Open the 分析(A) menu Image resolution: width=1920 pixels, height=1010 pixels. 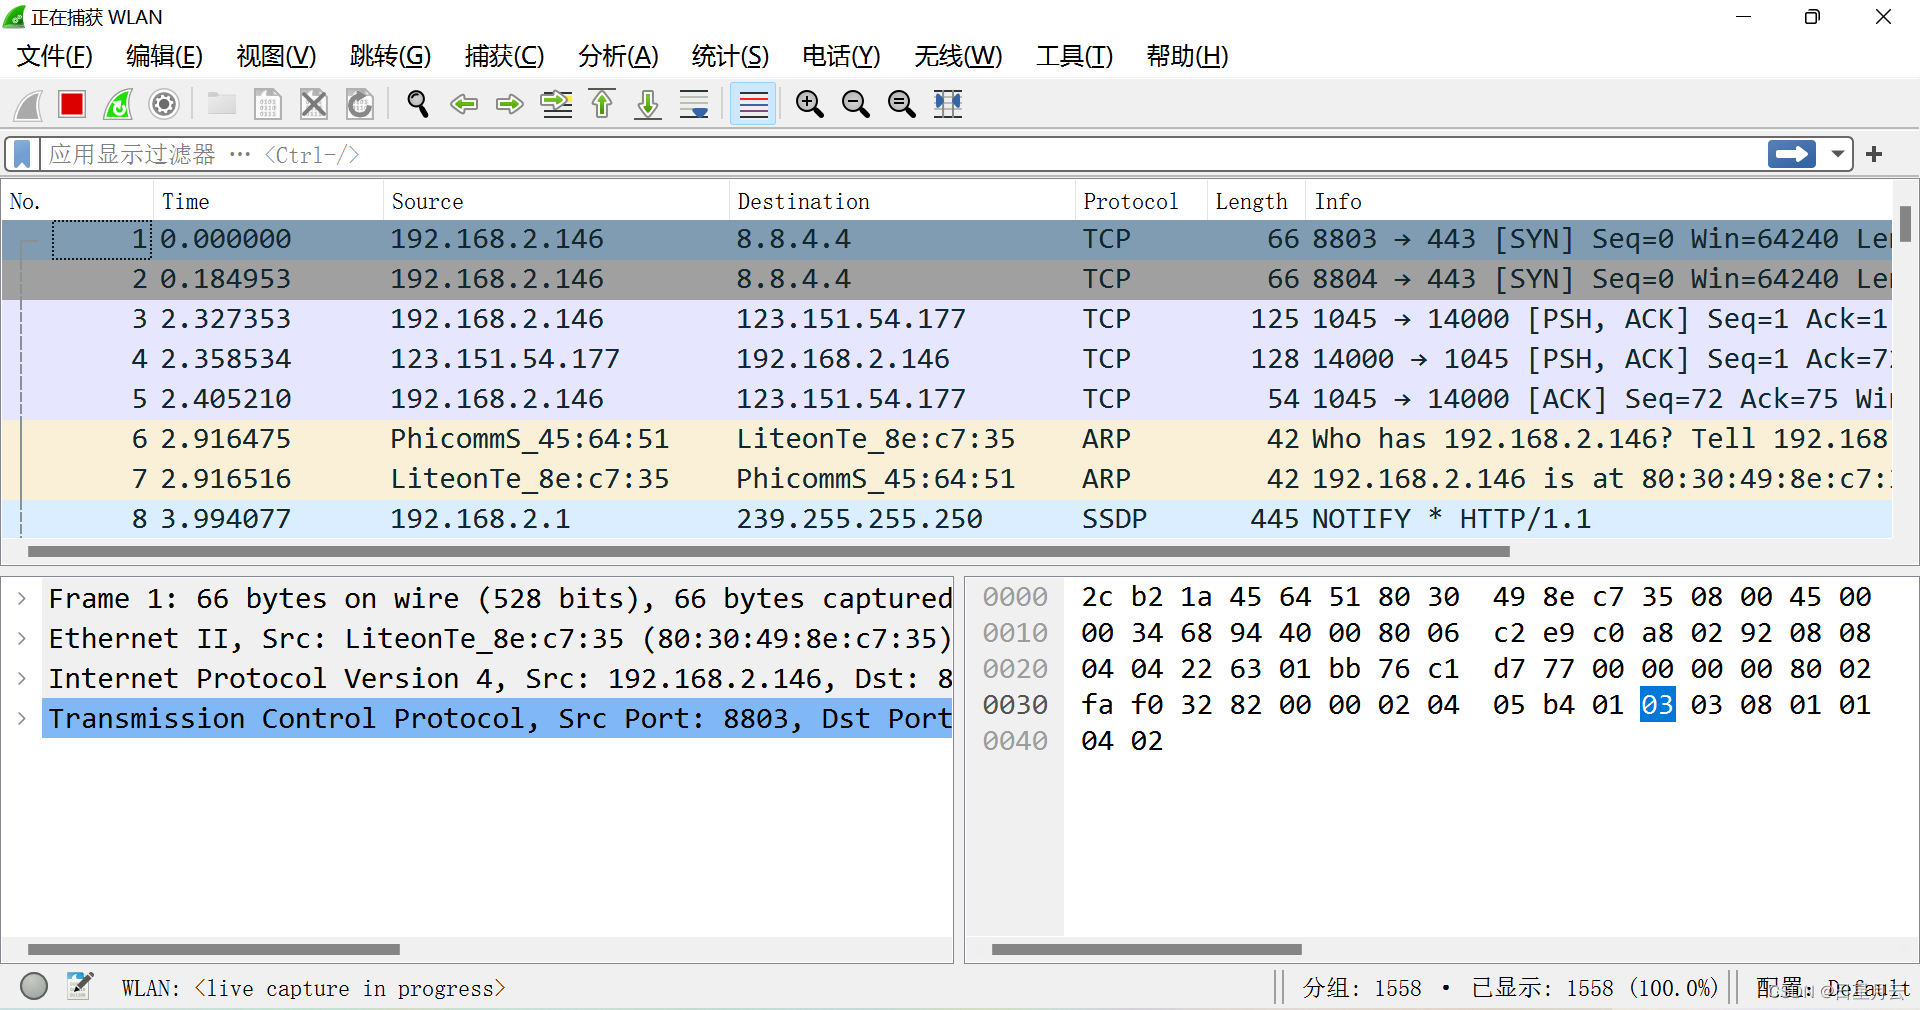point(618,56)
